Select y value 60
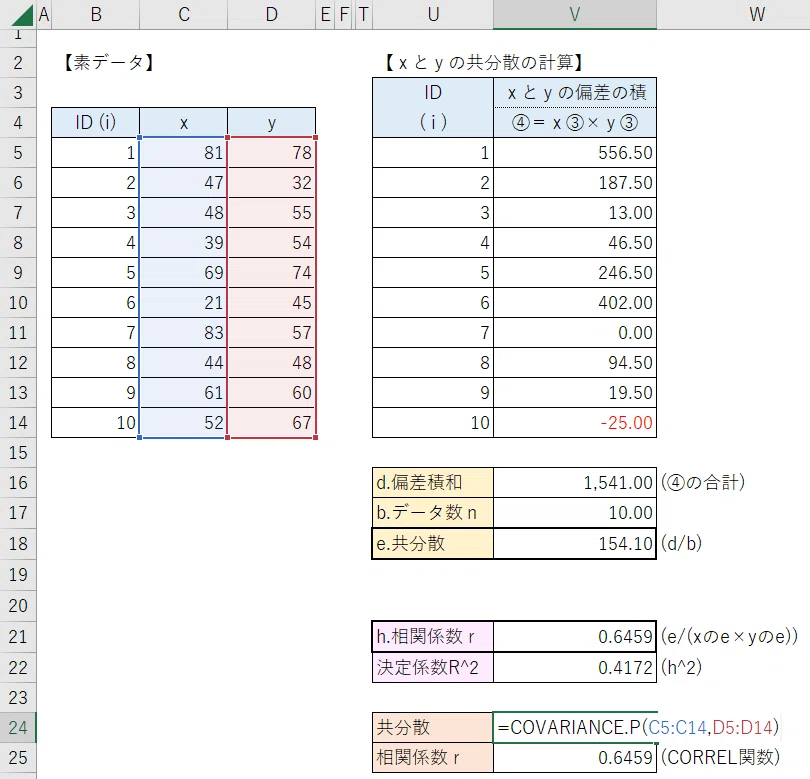Image resolution: width=810 pixels, height=779 pixels. [272, 392]
